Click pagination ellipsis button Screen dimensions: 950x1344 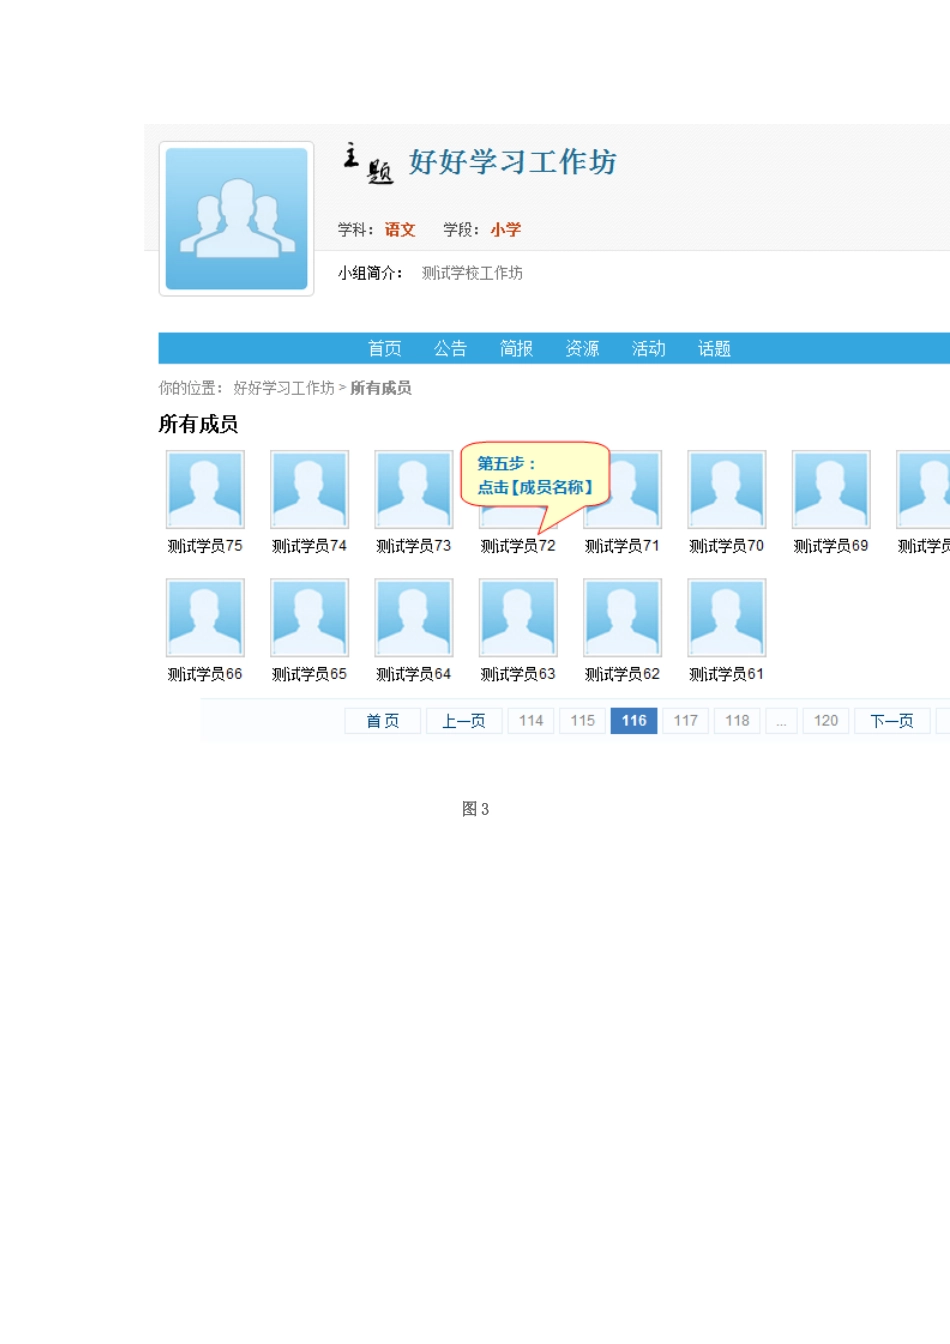781,721
